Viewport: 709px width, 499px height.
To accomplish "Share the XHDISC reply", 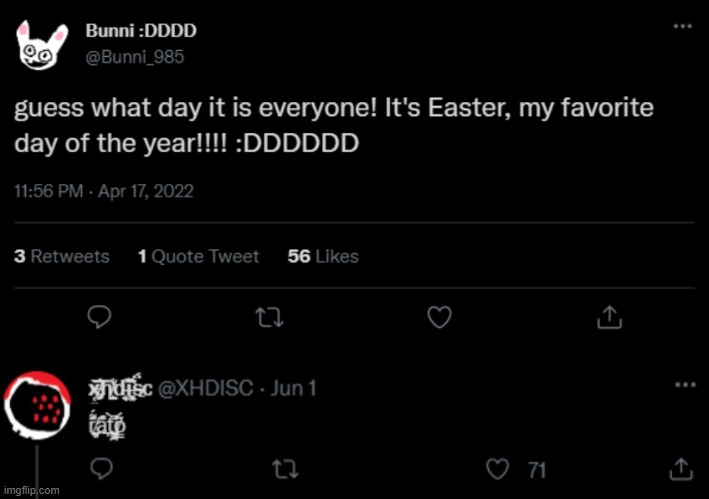I will (681, 468).
